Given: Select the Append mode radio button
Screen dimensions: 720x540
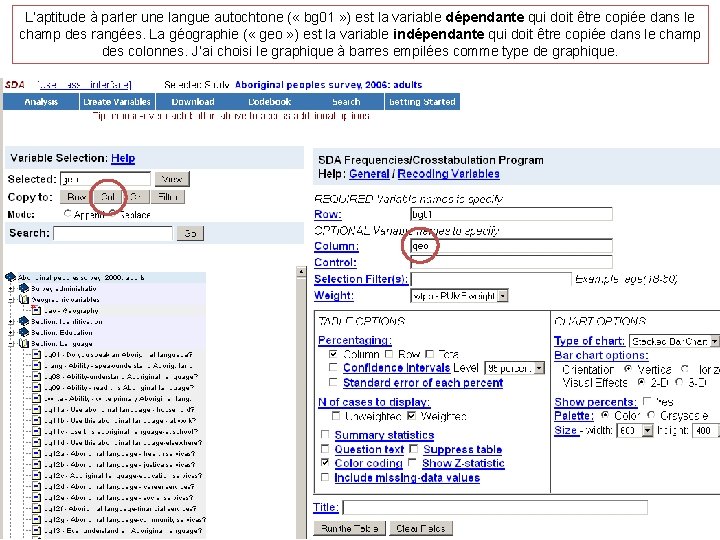Looking at the screenshot, I should (68, 214).
